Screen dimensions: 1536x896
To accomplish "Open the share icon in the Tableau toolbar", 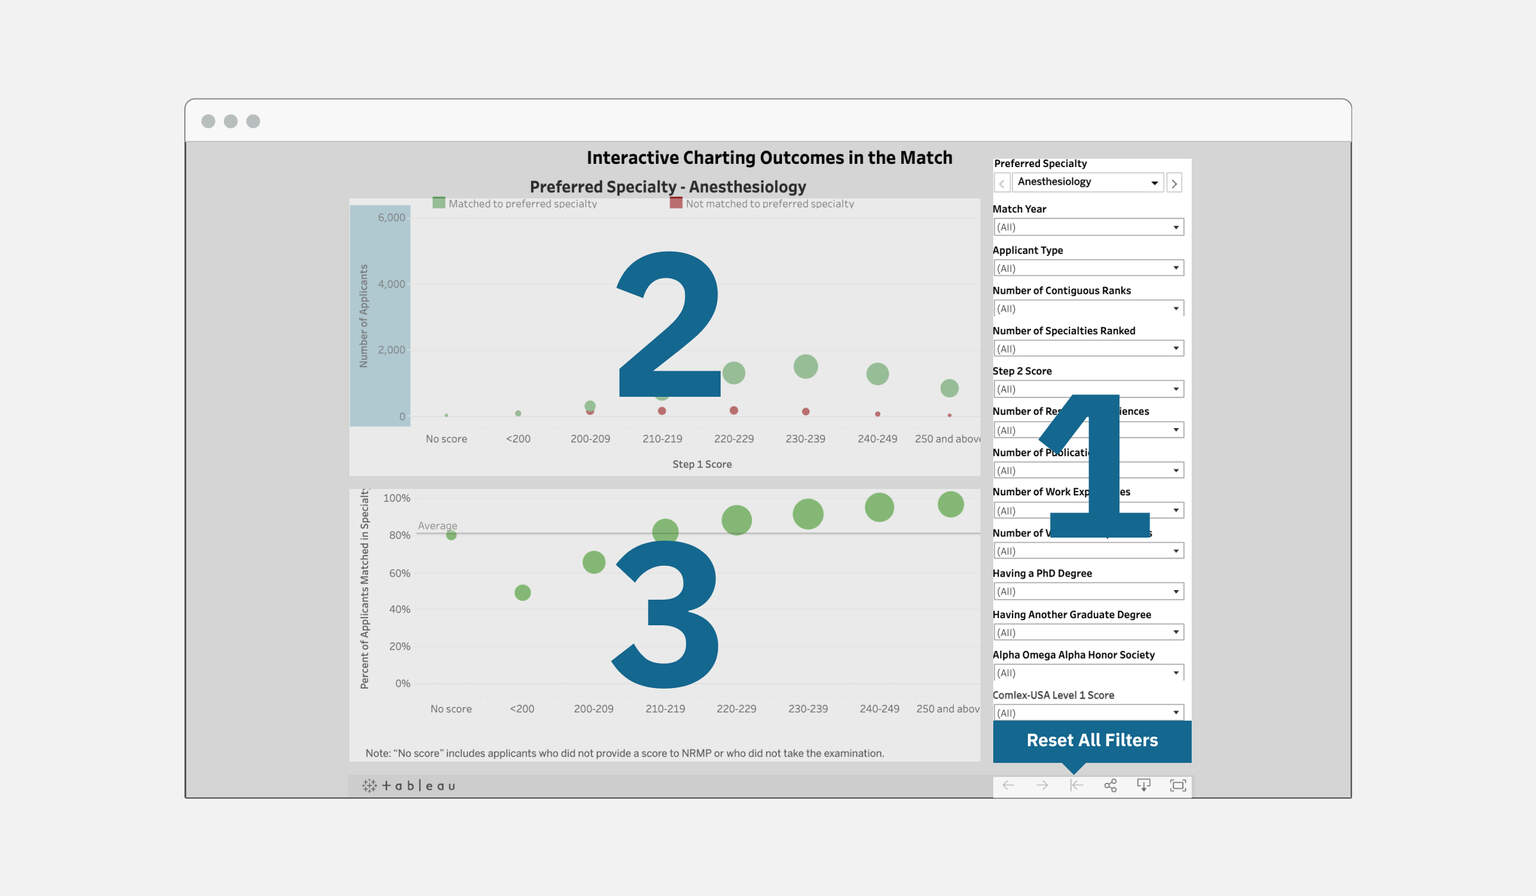I will coord(1110,786).
